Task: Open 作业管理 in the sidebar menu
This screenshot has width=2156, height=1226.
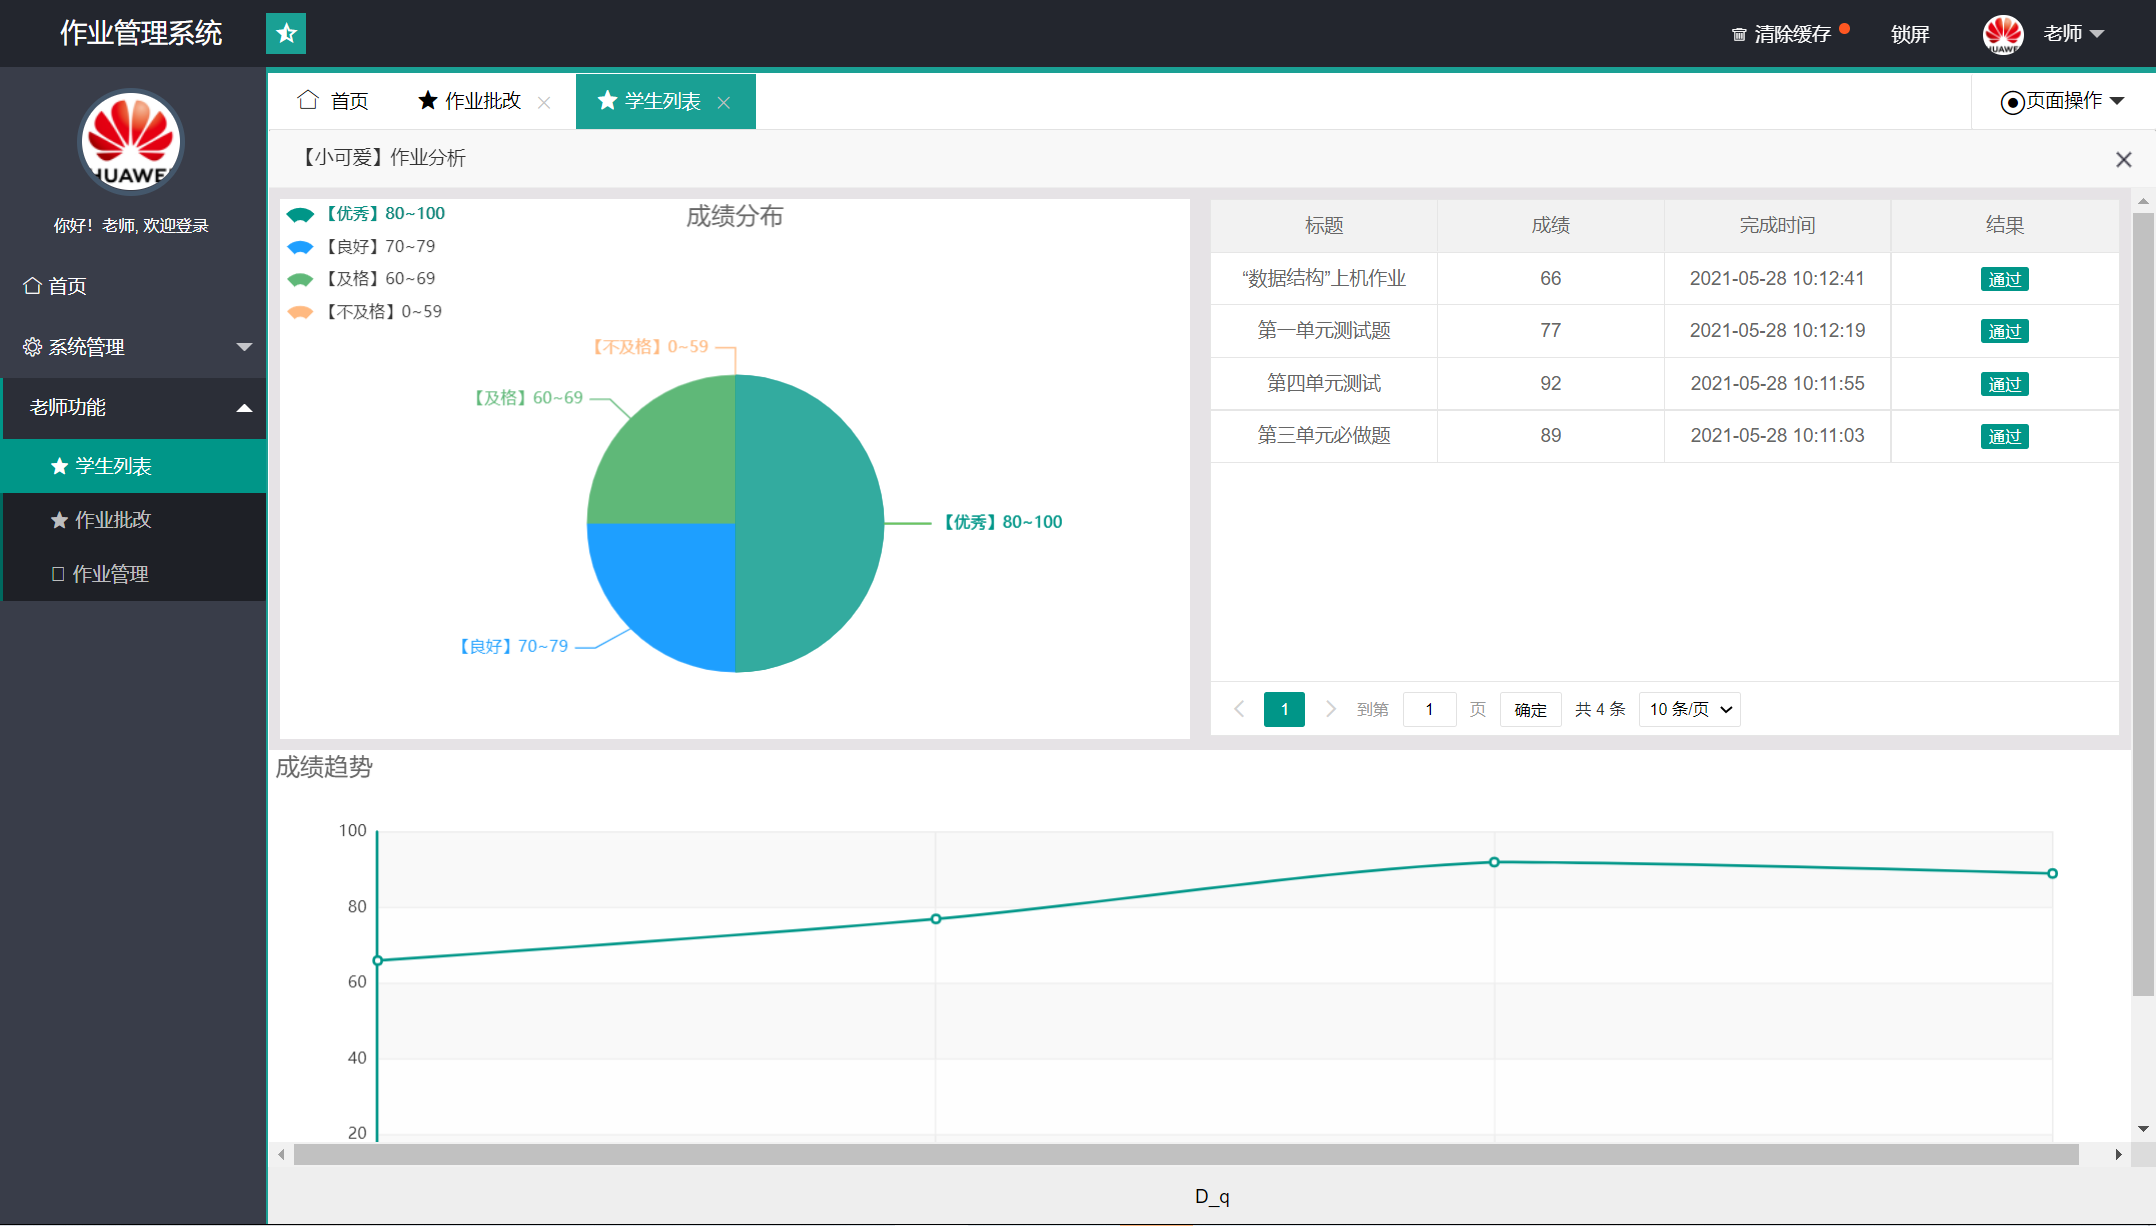Action: point(110,574)
